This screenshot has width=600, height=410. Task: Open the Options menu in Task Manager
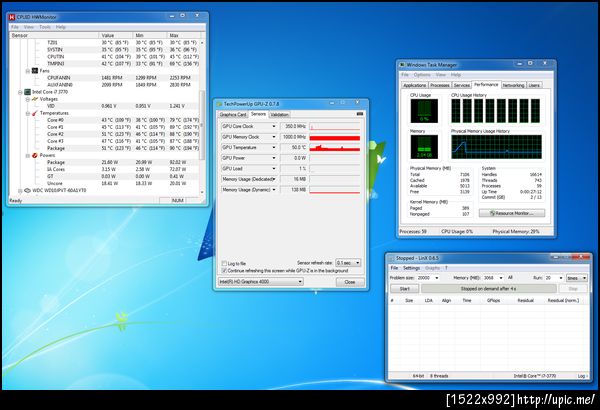coord(422,75)
